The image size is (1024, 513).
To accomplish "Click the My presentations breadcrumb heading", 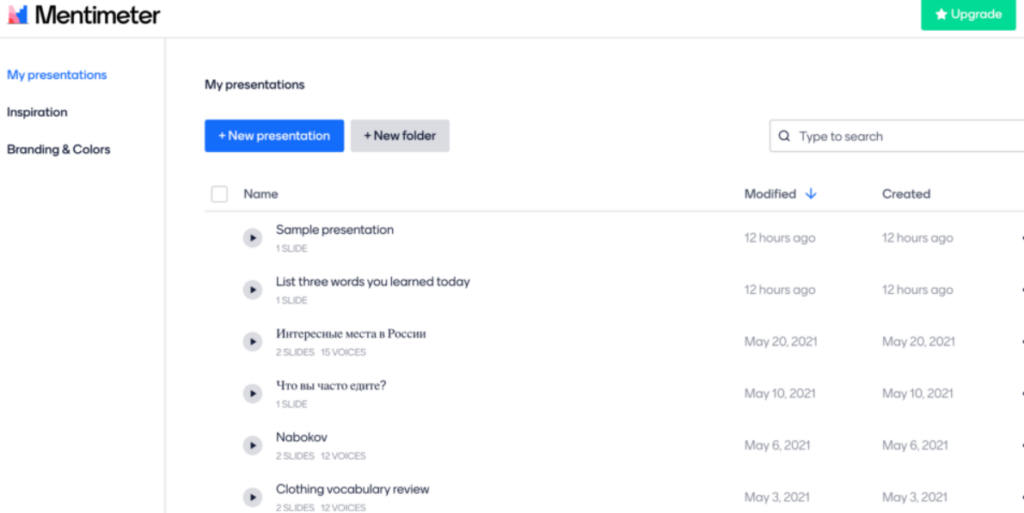I will pos(255,85).
